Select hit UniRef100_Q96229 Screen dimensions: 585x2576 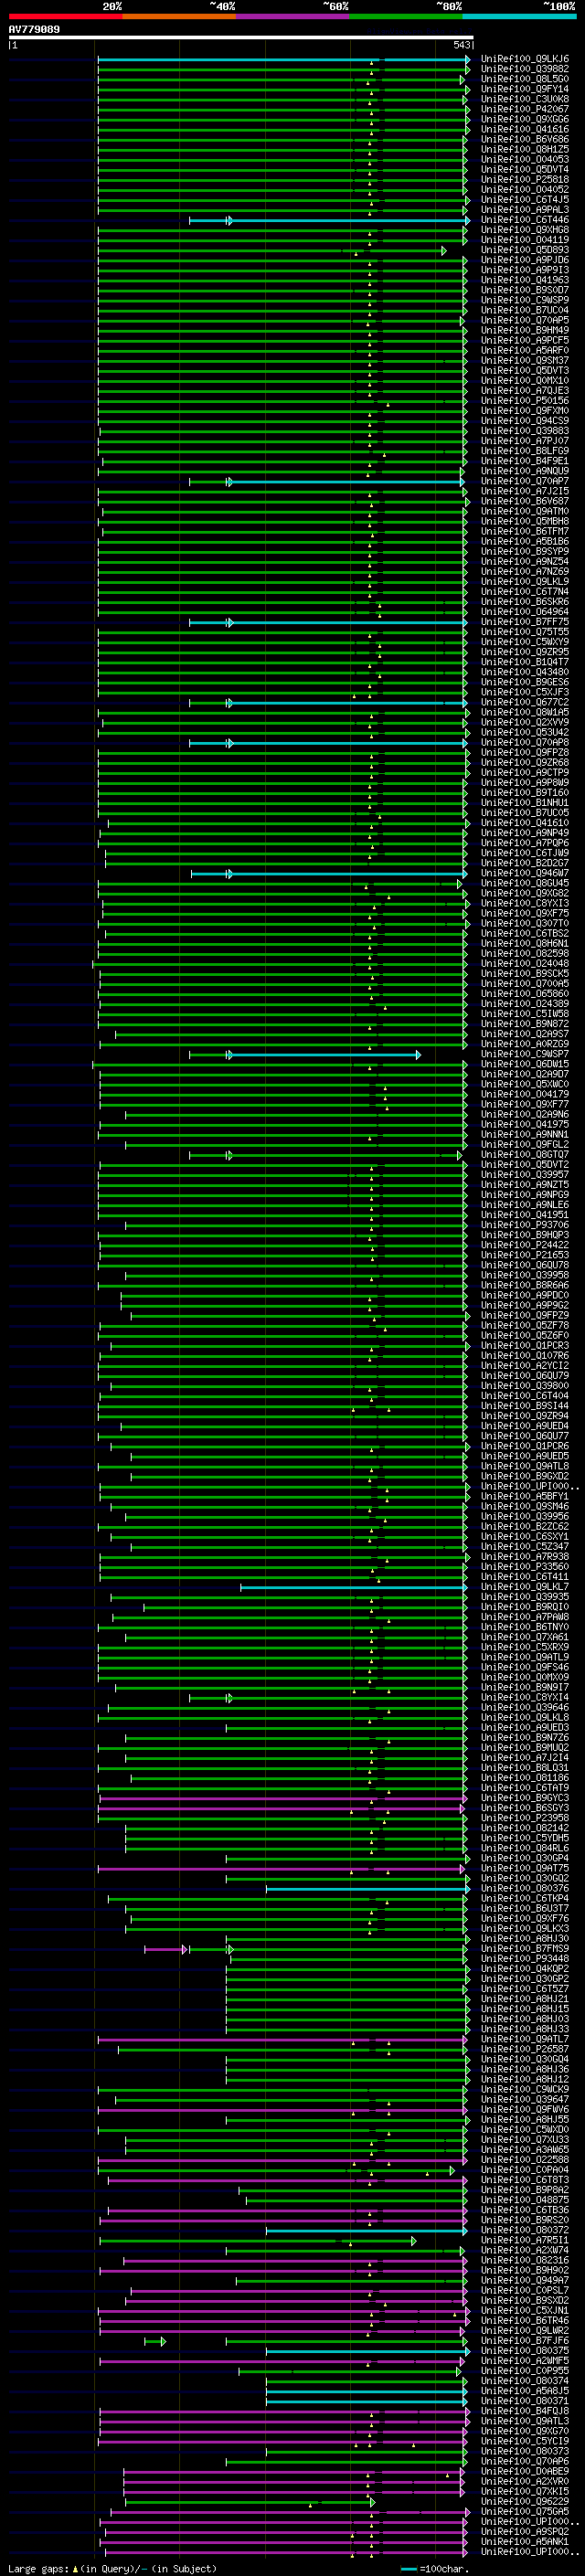point(525,2501)
